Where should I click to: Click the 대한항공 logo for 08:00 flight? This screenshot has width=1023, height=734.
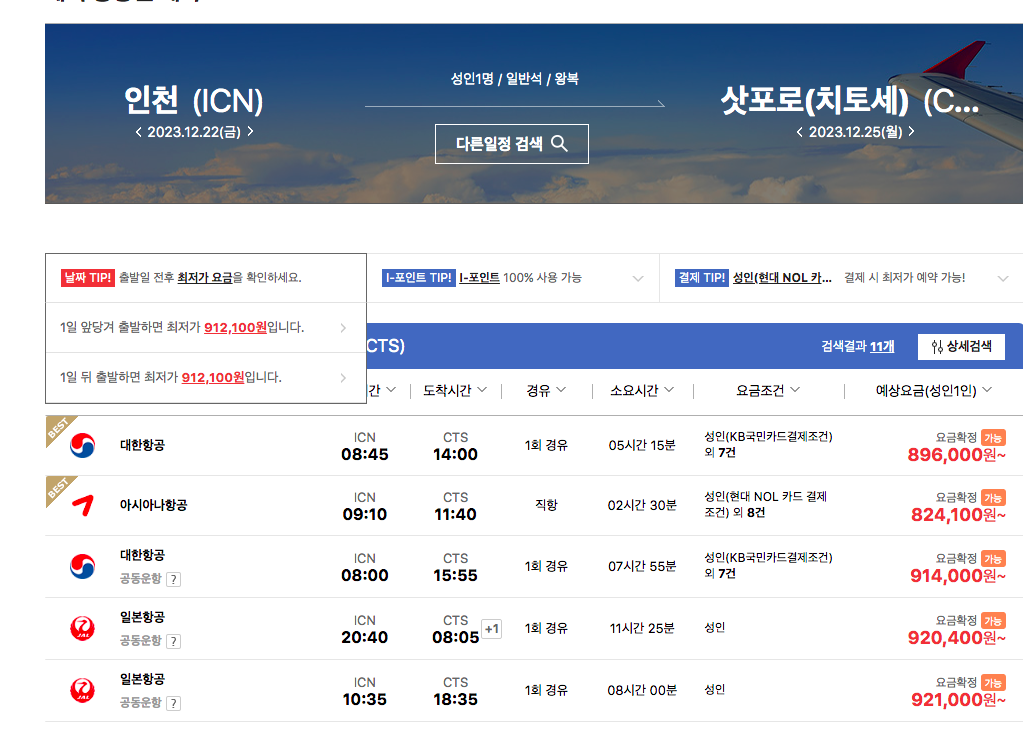point(83,566)
